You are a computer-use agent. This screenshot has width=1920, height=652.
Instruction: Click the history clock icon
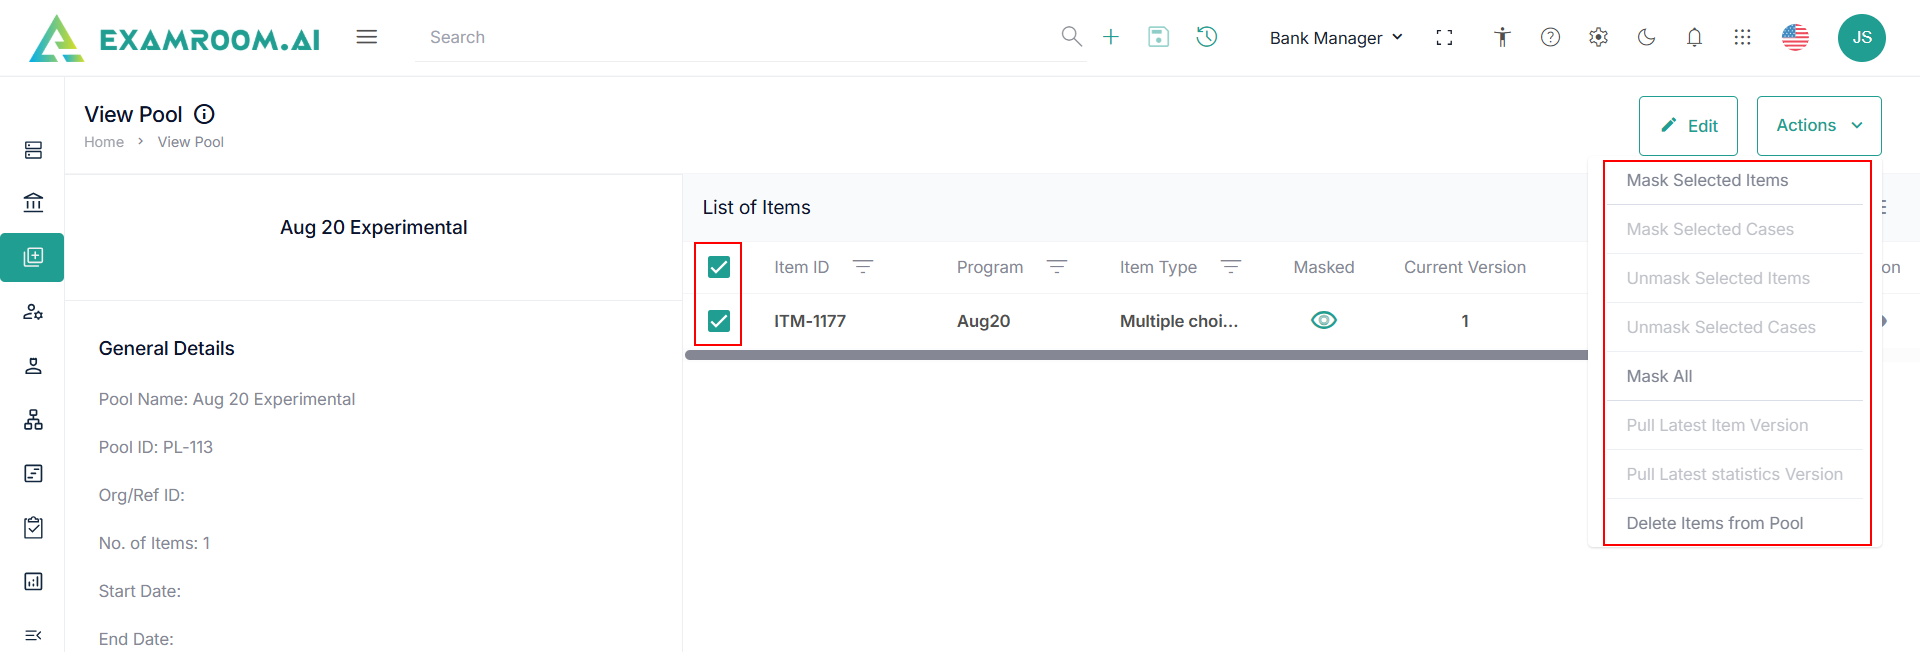click(1207, 37)
